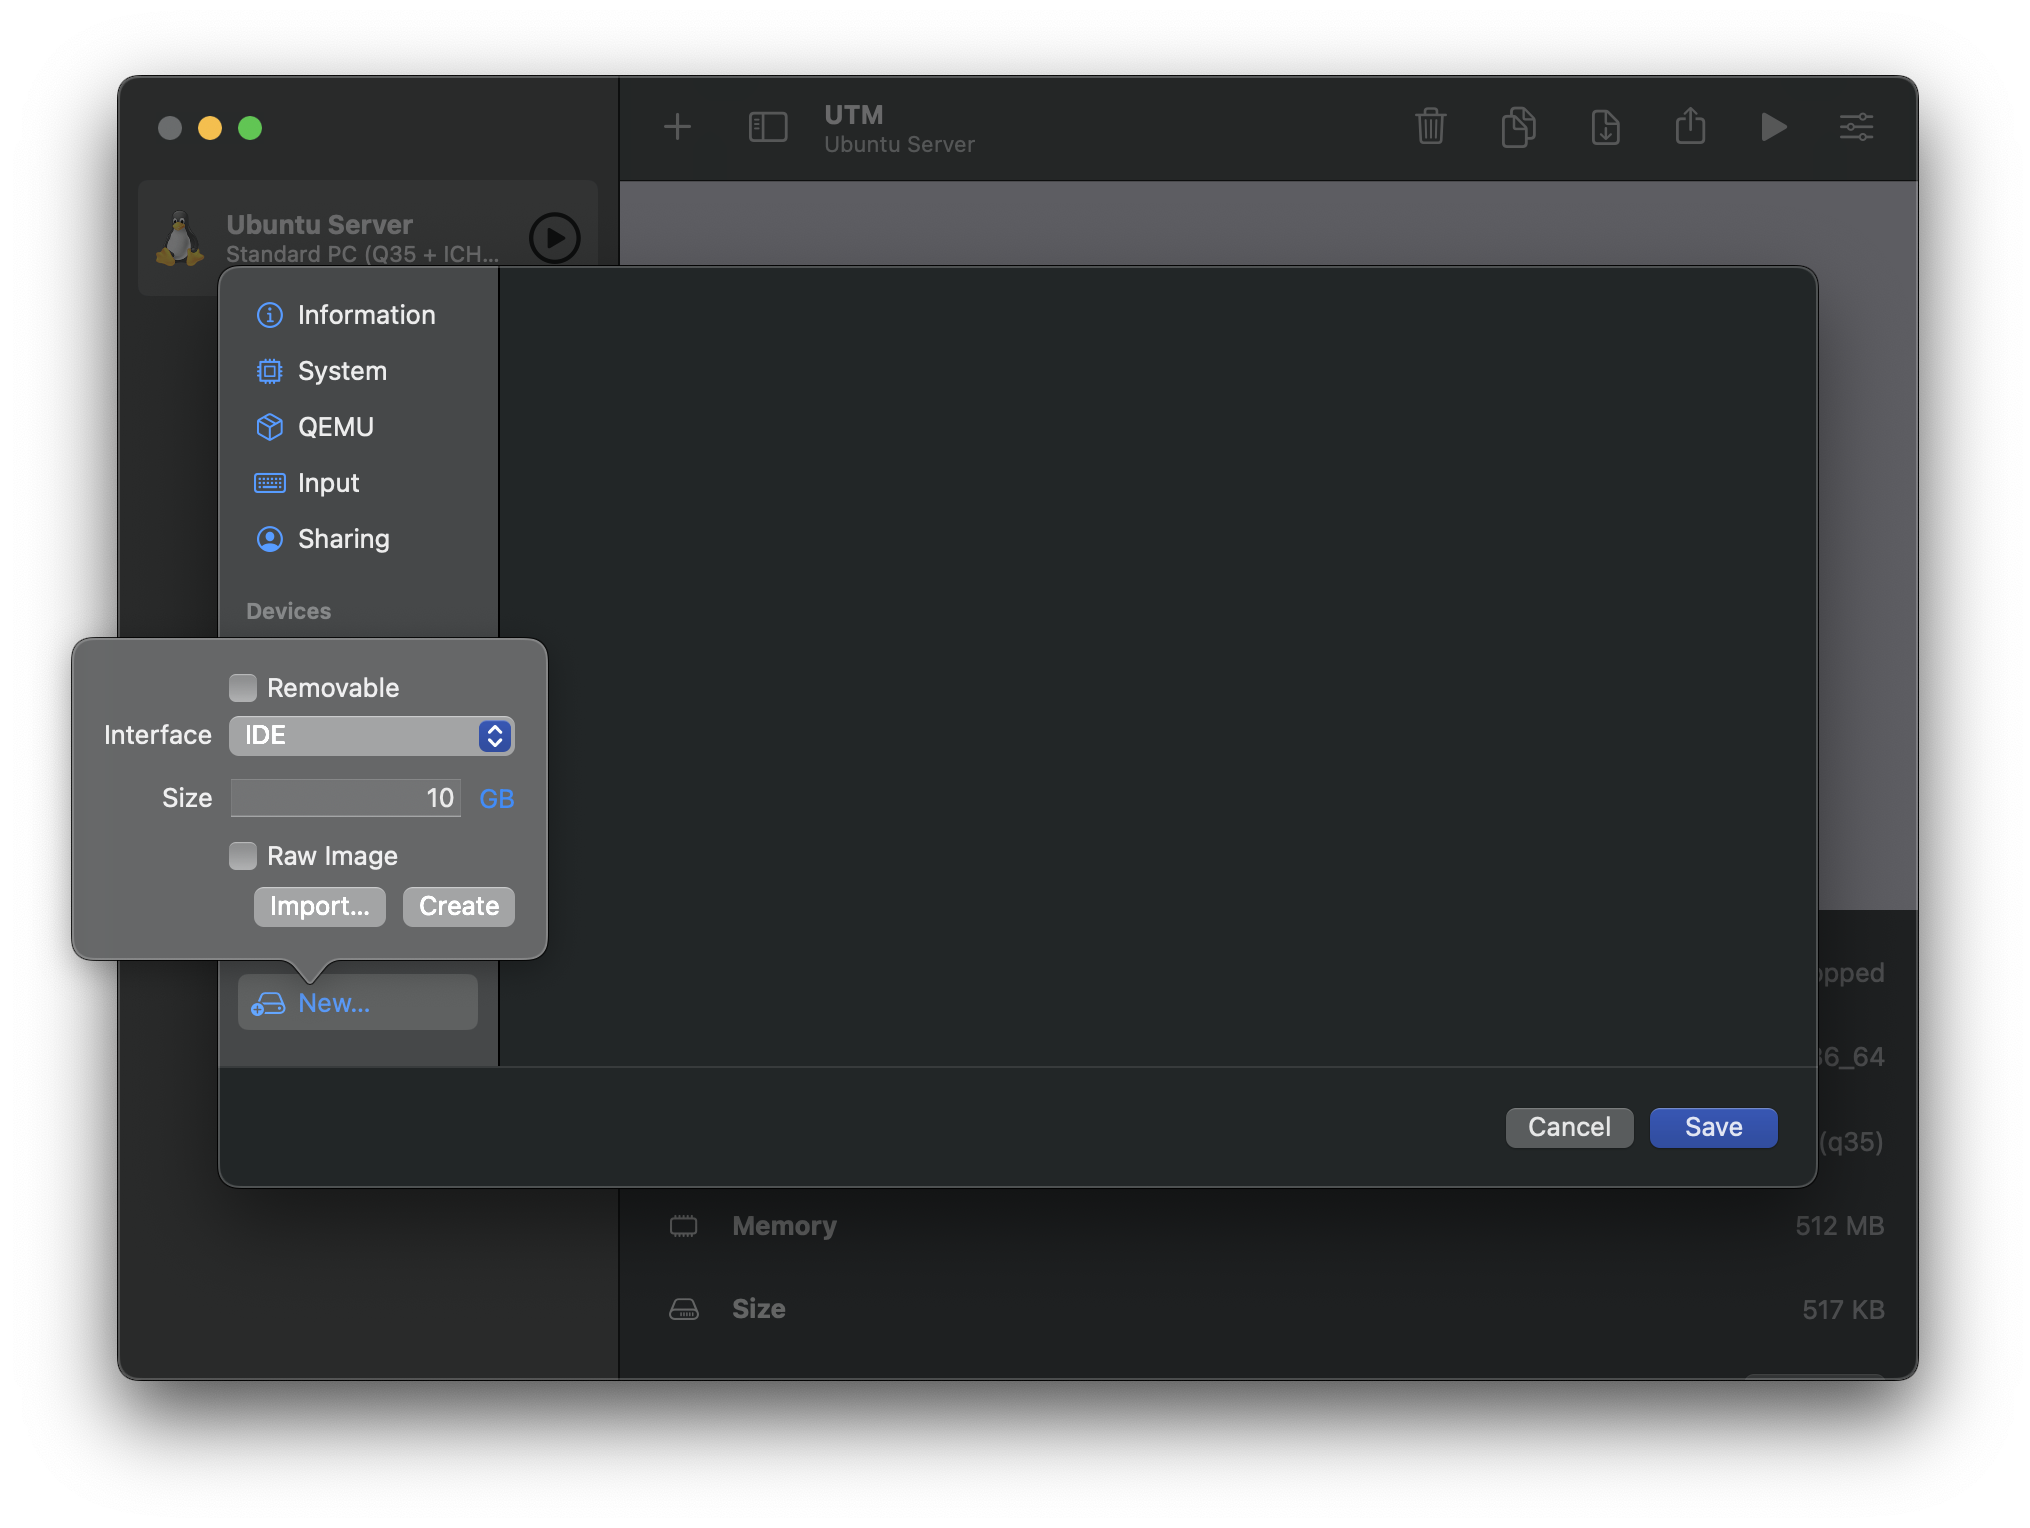2030x1528 pixels.
Task: Toggle the sidebar panel icon
Action: click(768, 127)
